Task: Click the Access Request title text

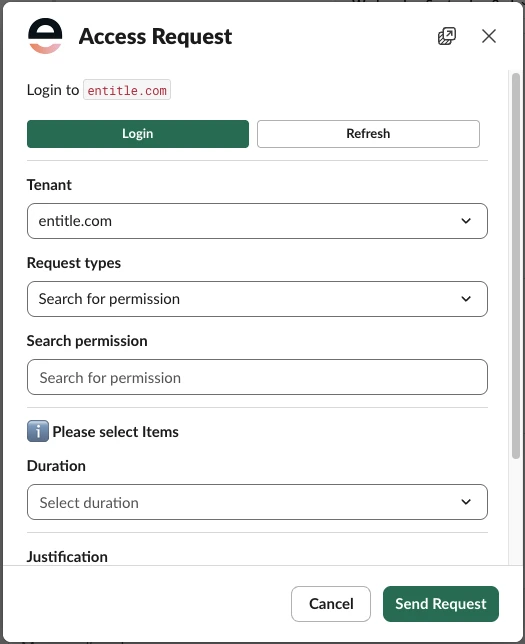Action: click(155, 37)
